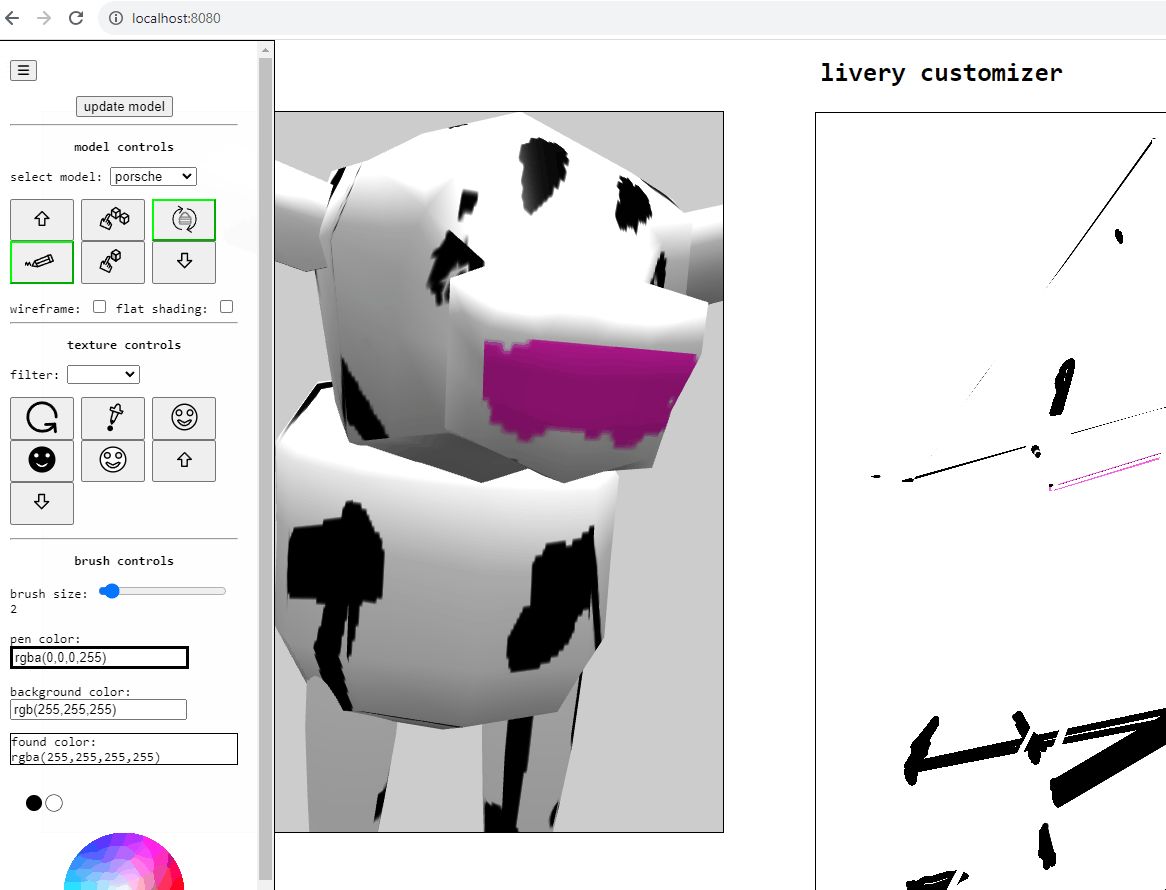Click the background color input field
Viewport: 1166px width, 890px height.
pyautogui.click(x=98, y=709)
